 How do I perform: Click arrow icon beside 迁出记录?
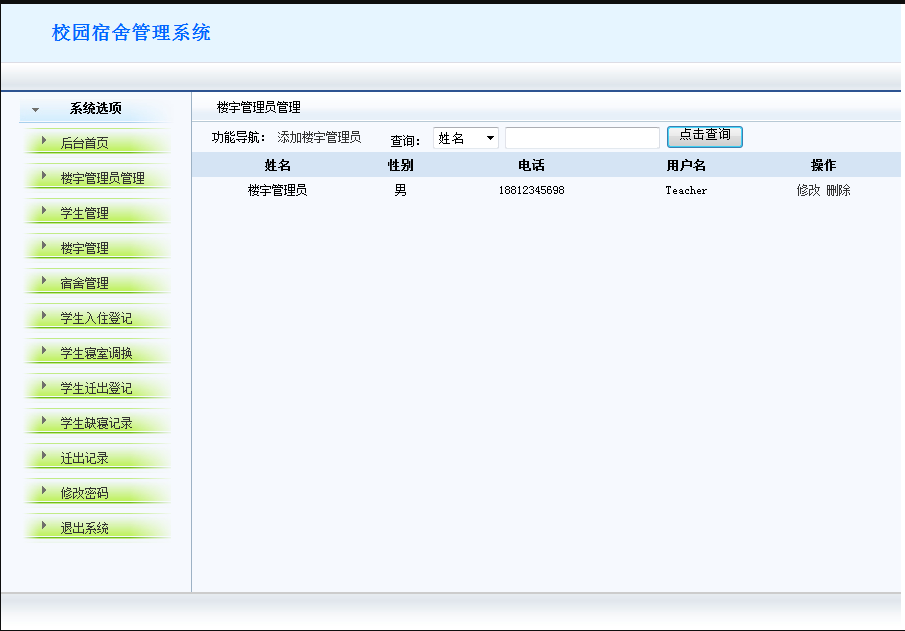click(44, 457)
